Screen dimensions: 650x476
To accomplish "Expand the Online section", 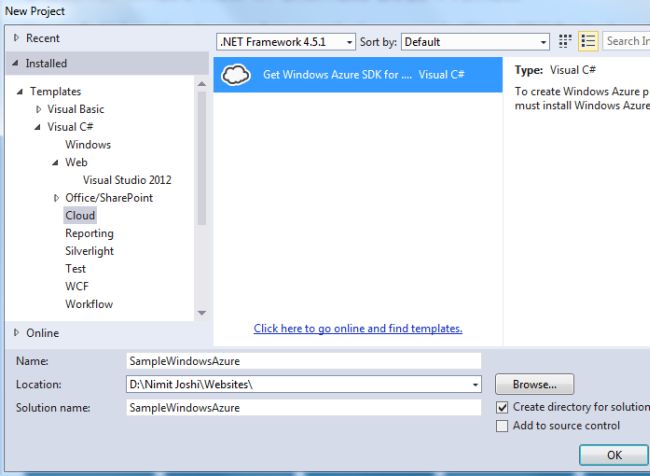I will 16,333.
